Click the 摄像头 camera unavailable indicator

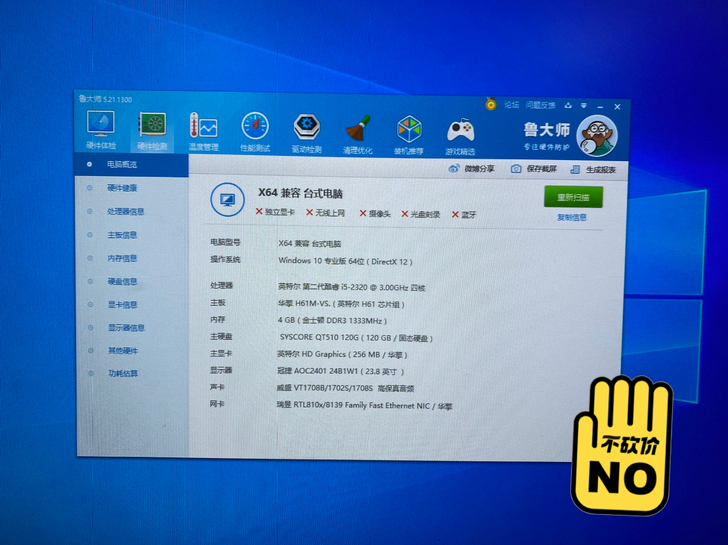point(375,214)
